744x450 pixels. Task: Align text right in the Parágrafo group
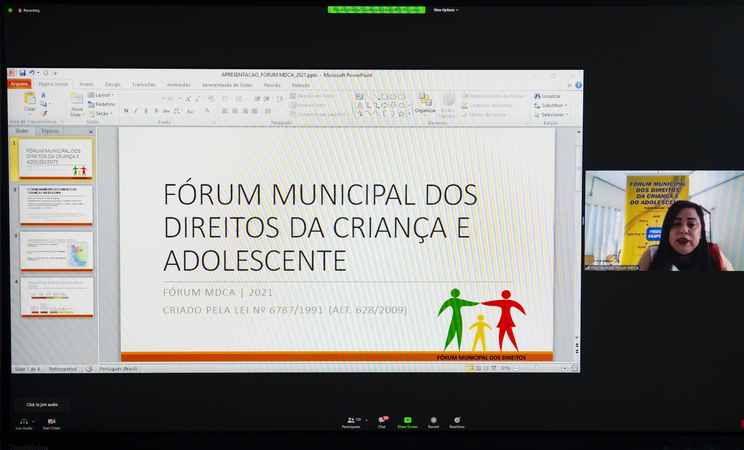pyautogui.click(x=245, y=111)
